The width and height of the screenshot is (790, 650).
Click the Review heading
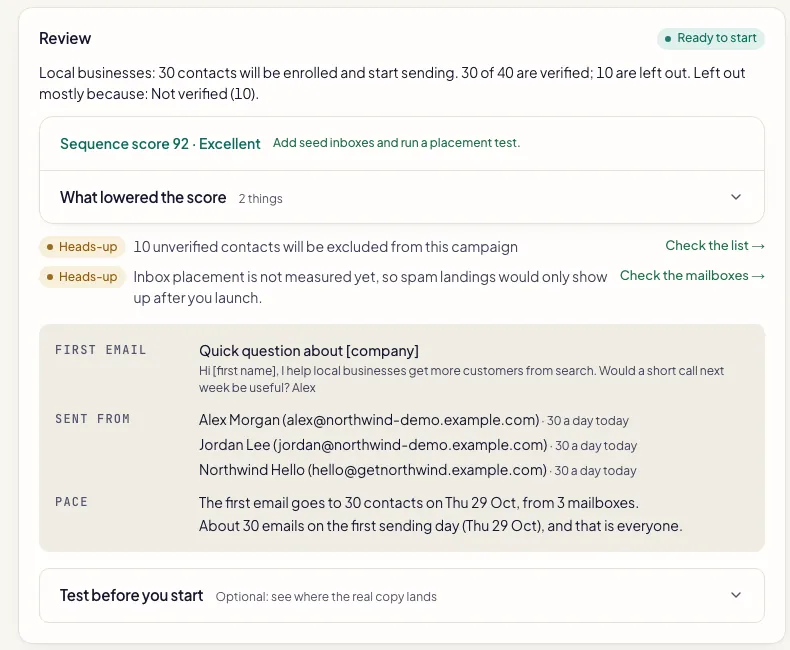[65, 38]
